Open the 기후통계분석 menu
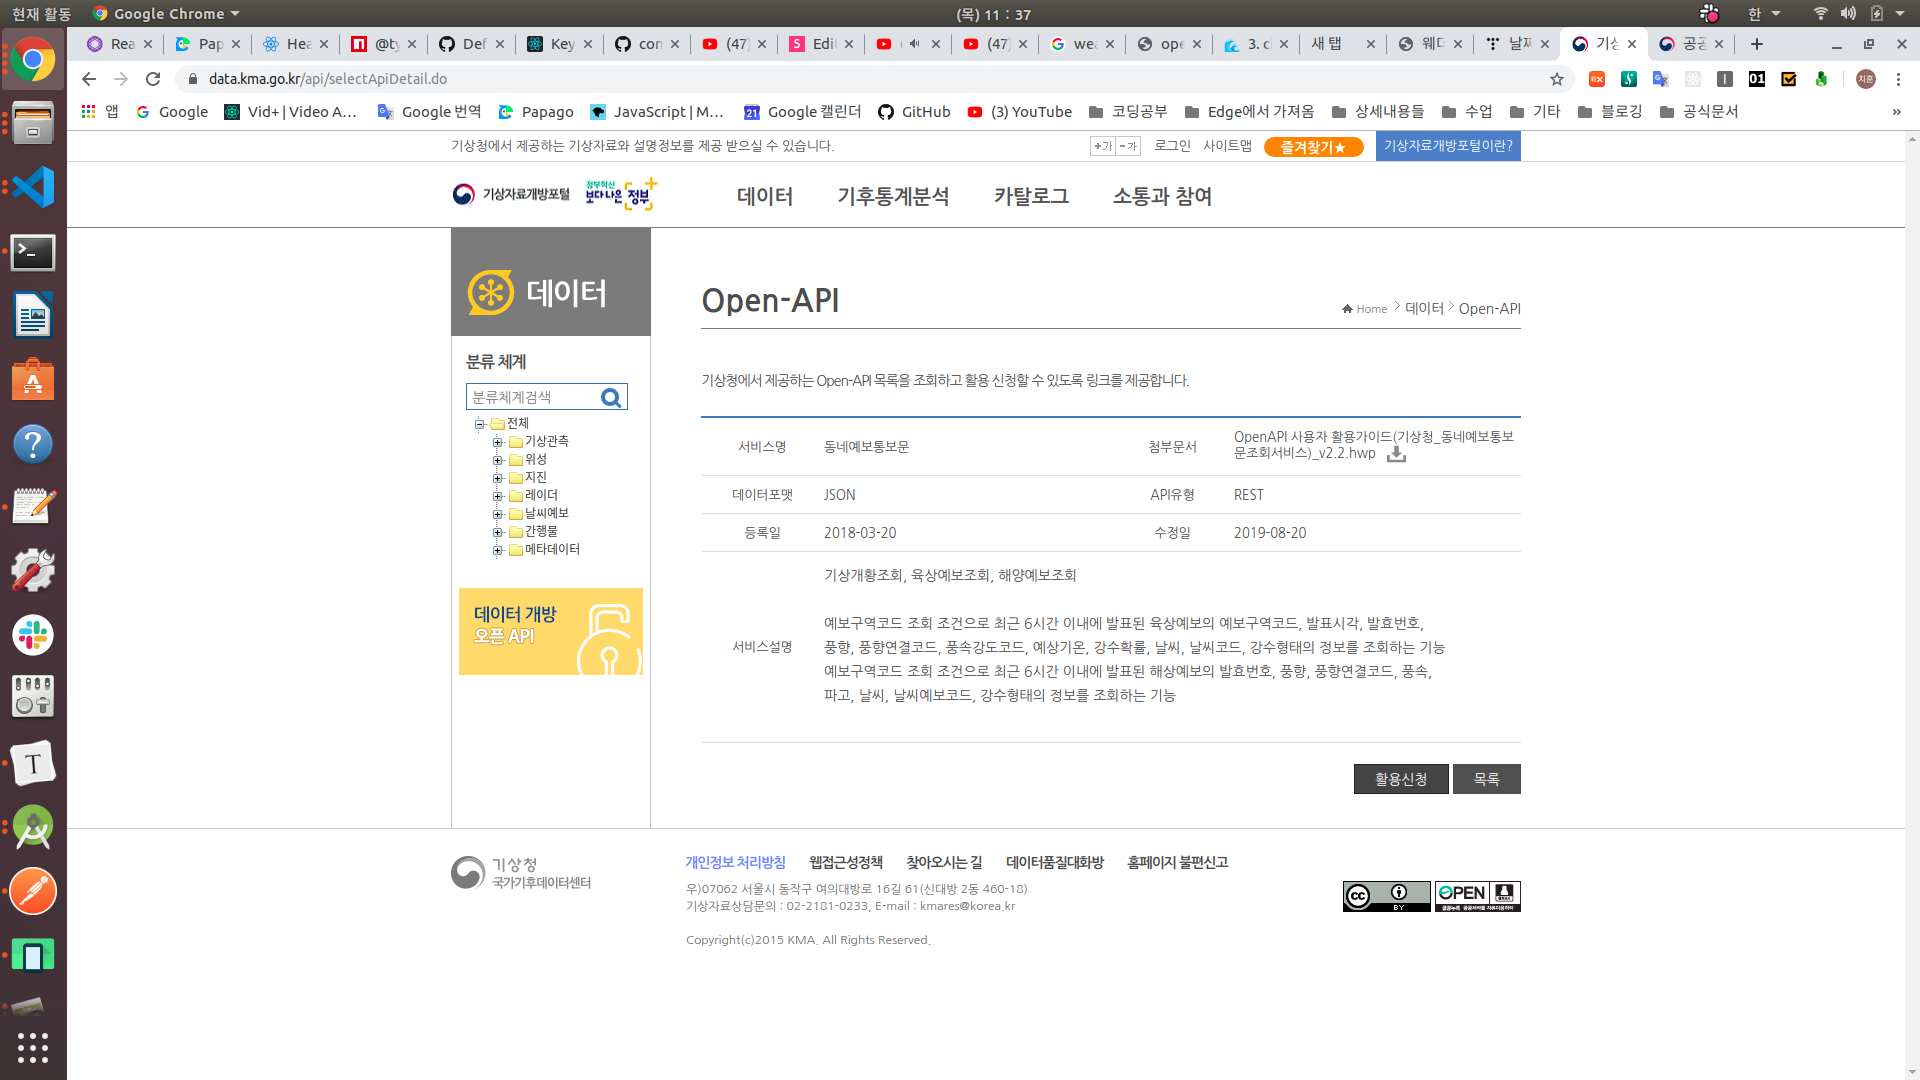Image resolution: width=1920 pixels, height=1080 pixels. (893, 197)
